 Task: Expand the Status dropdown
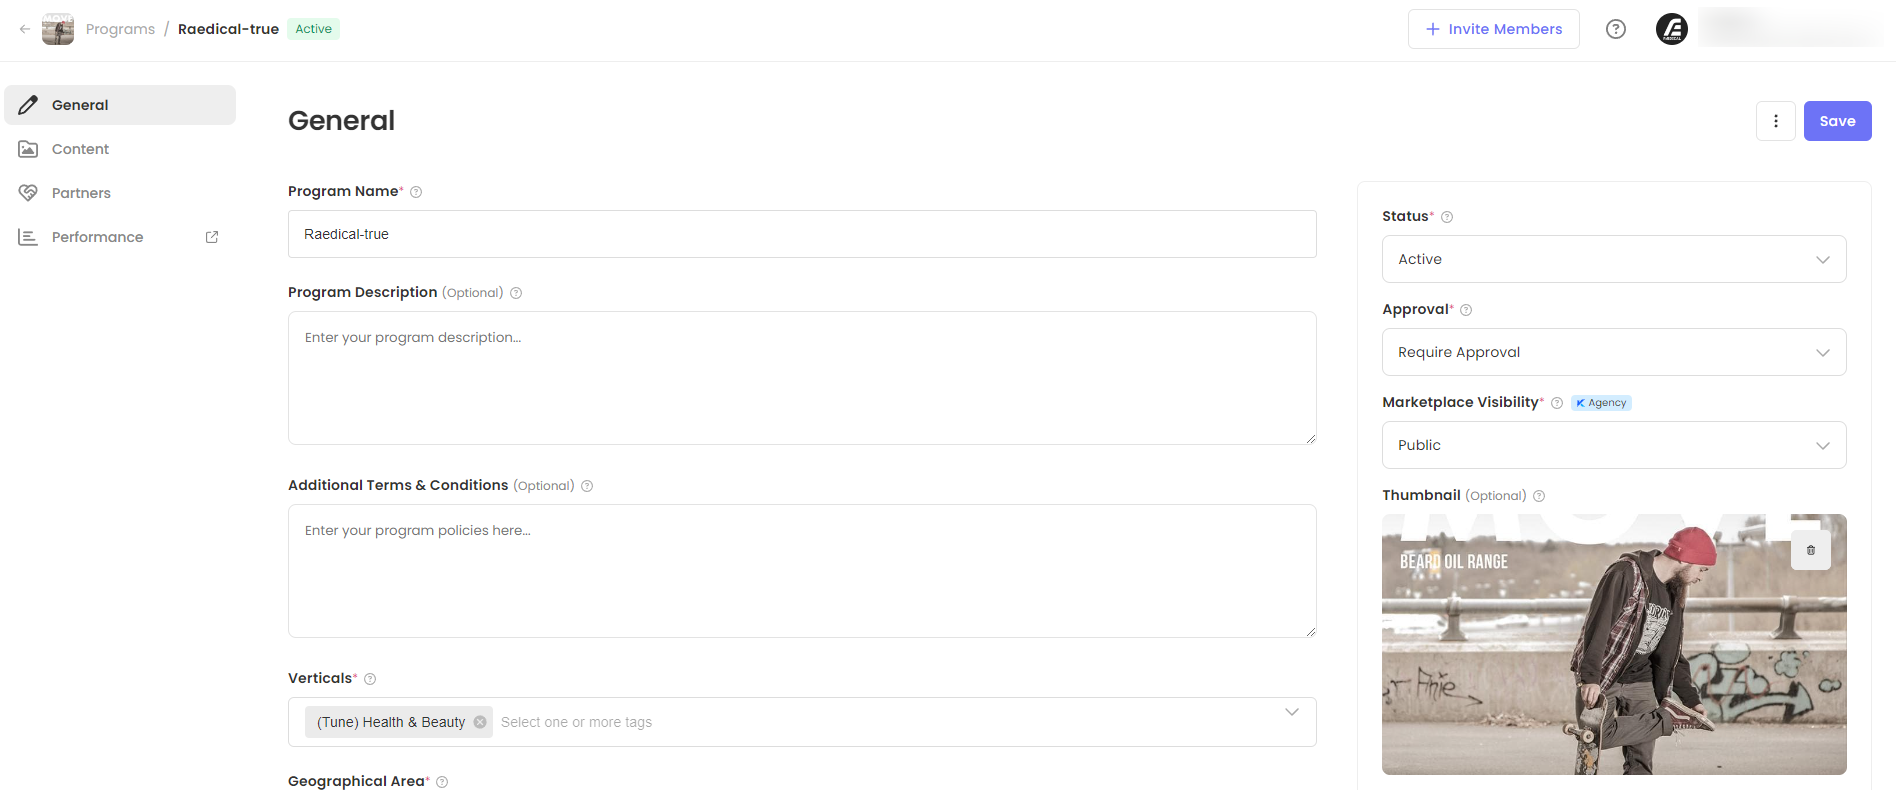(x=1614, y=259)
